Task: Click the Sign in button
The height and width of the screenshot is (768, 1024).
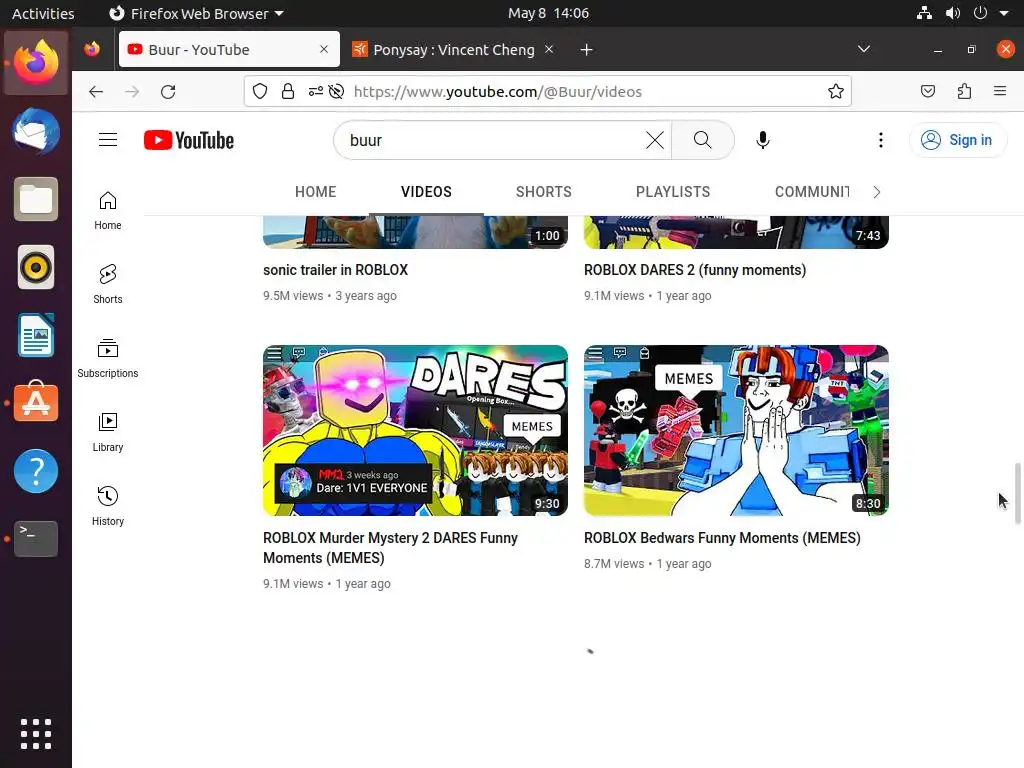Action: 957,140
